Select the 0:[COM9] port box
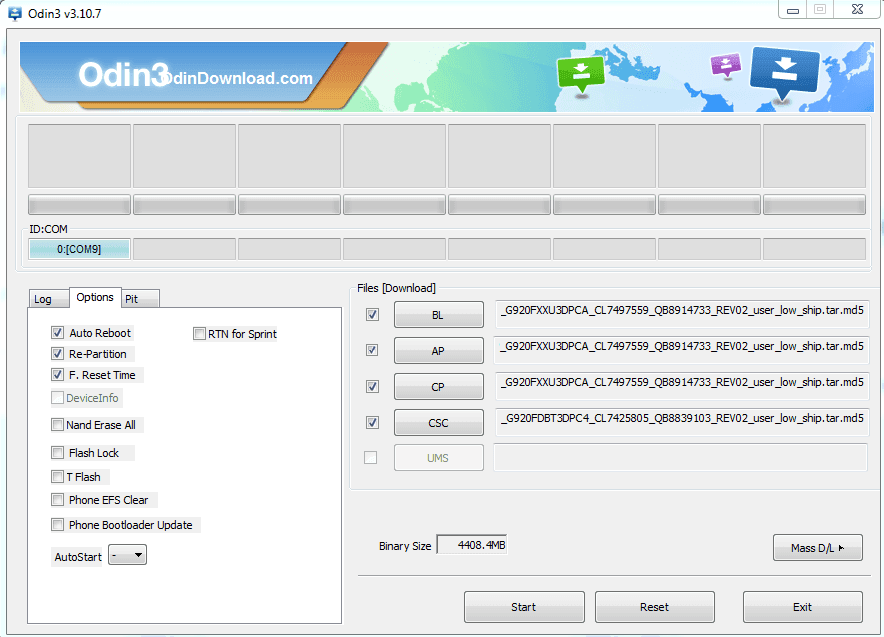Viewport: 884px width, 637px height. tap(79, 249)
